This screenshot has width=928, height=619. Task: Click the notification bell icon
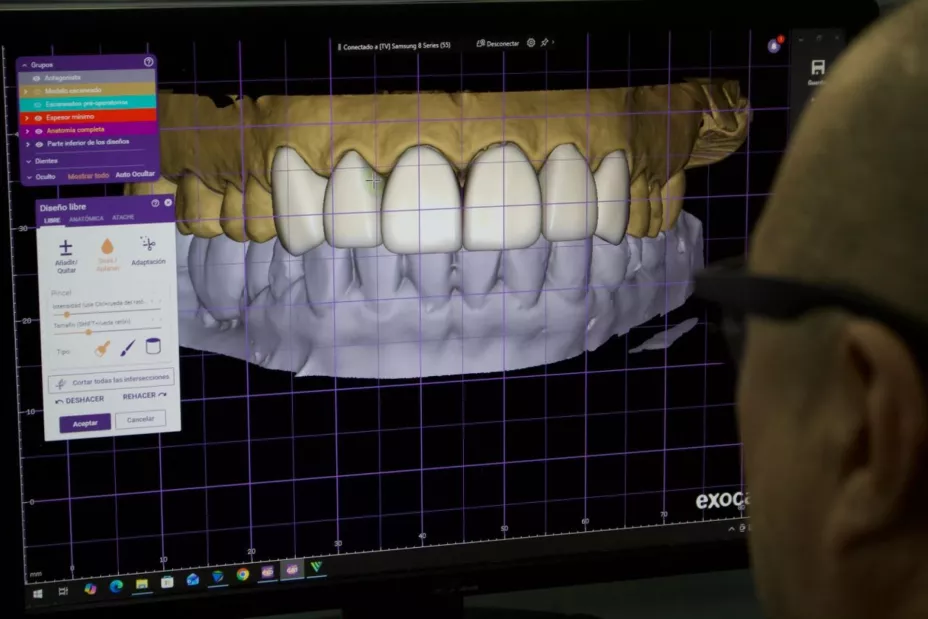774,45
